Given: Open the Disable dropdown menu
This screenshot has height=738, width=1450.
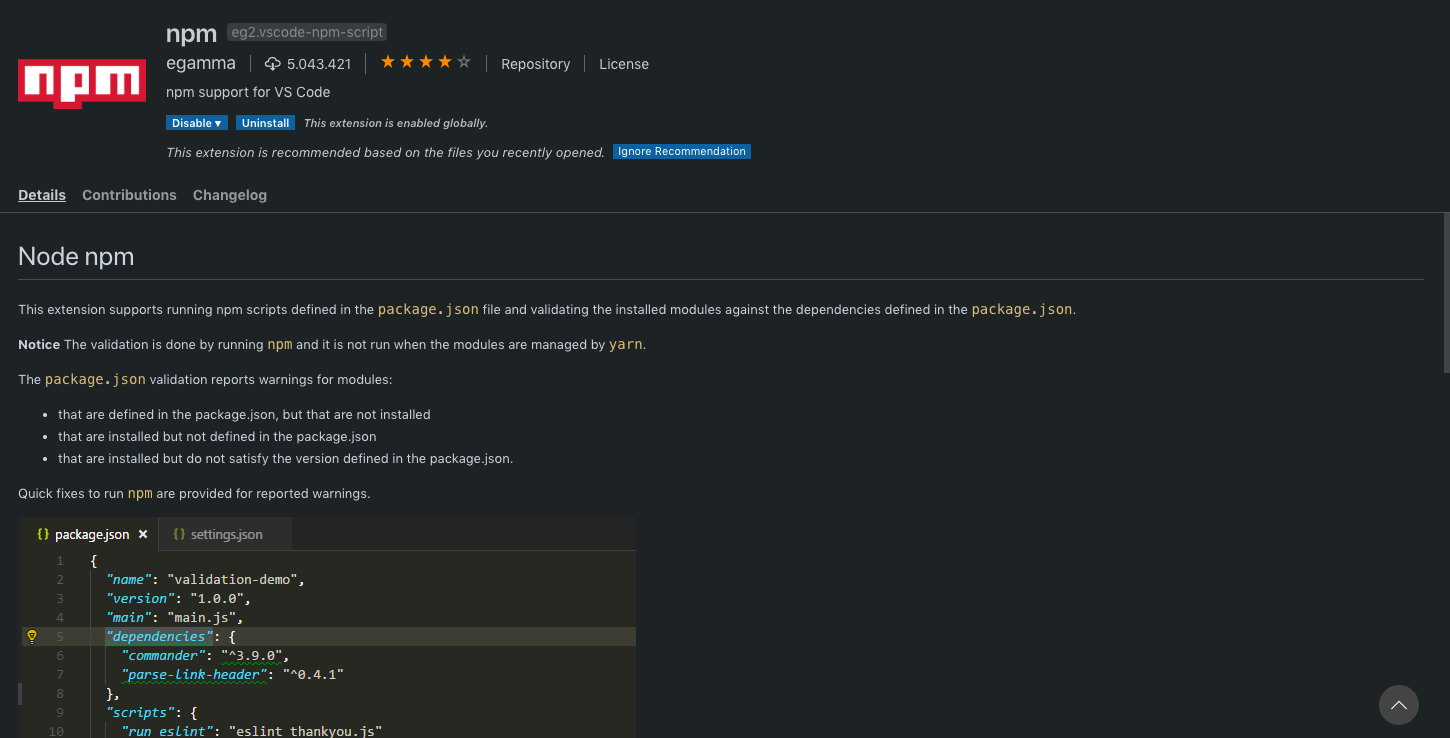Looking at the screenshot, I should click(x=196, y=122).
